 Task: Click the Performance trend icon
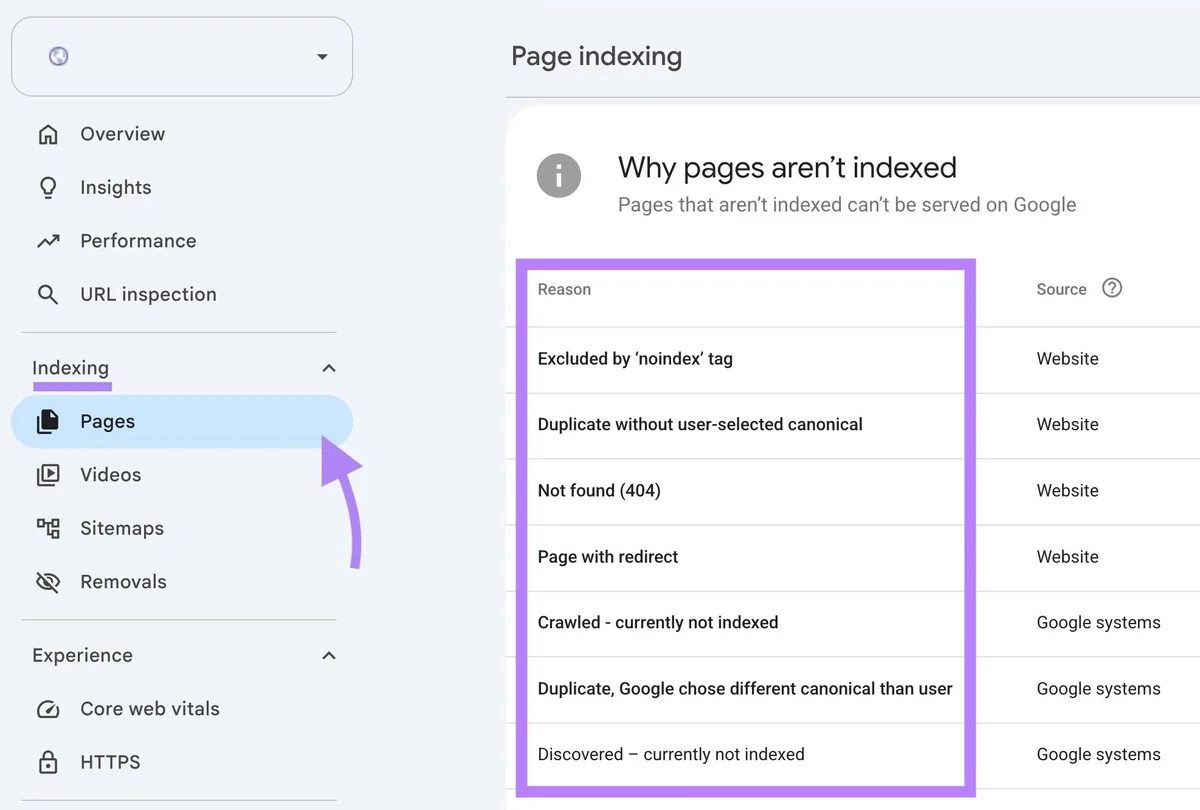coord(48,241)
